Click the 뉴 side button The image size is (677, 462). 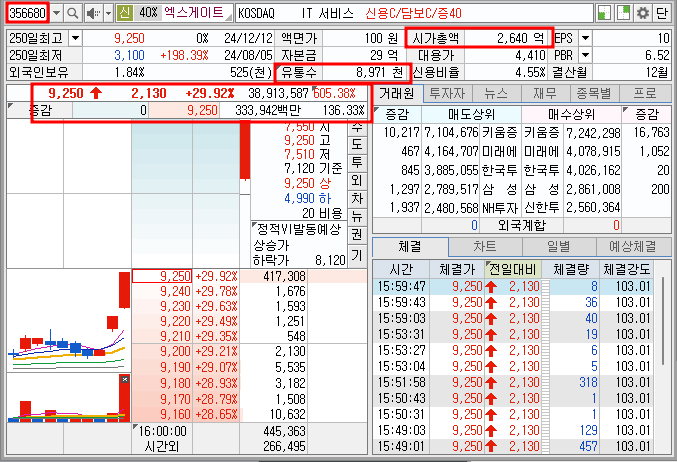(357, 217)
